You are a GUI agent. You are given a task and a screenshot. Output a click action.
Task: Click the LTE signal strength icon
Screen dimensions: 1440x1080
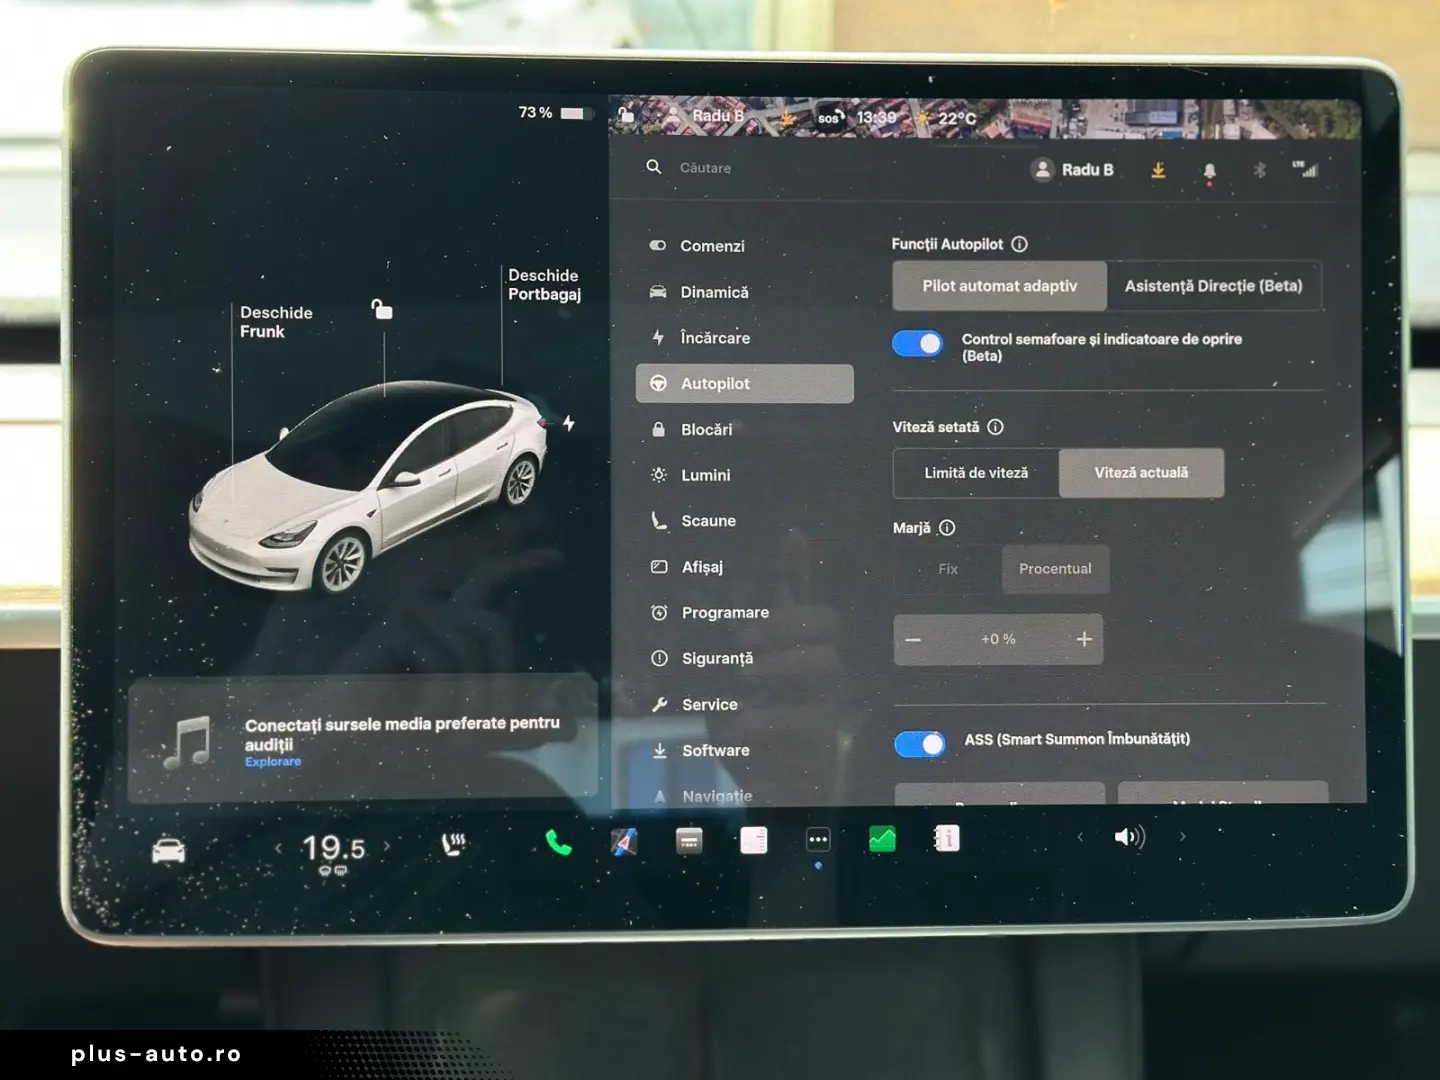[x=1305, y=169]
